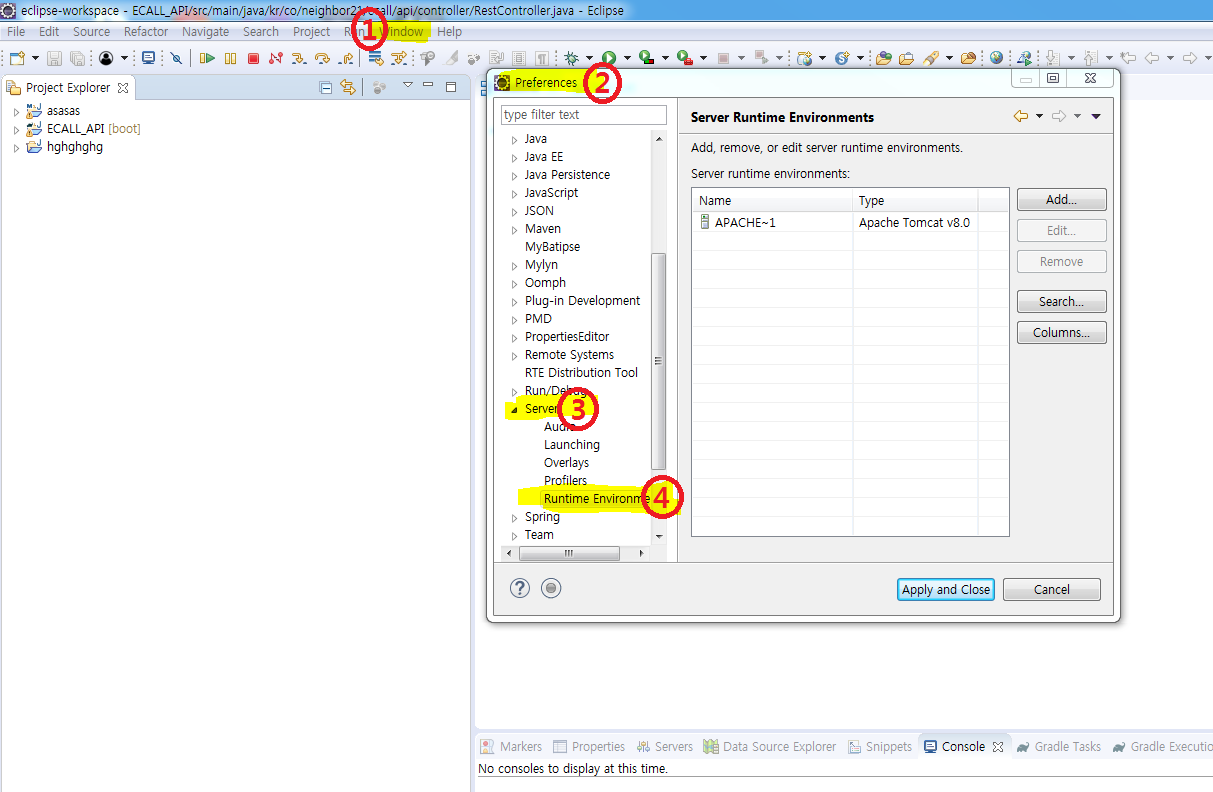Click the green Resume debug icon

(x=207, y=58)
